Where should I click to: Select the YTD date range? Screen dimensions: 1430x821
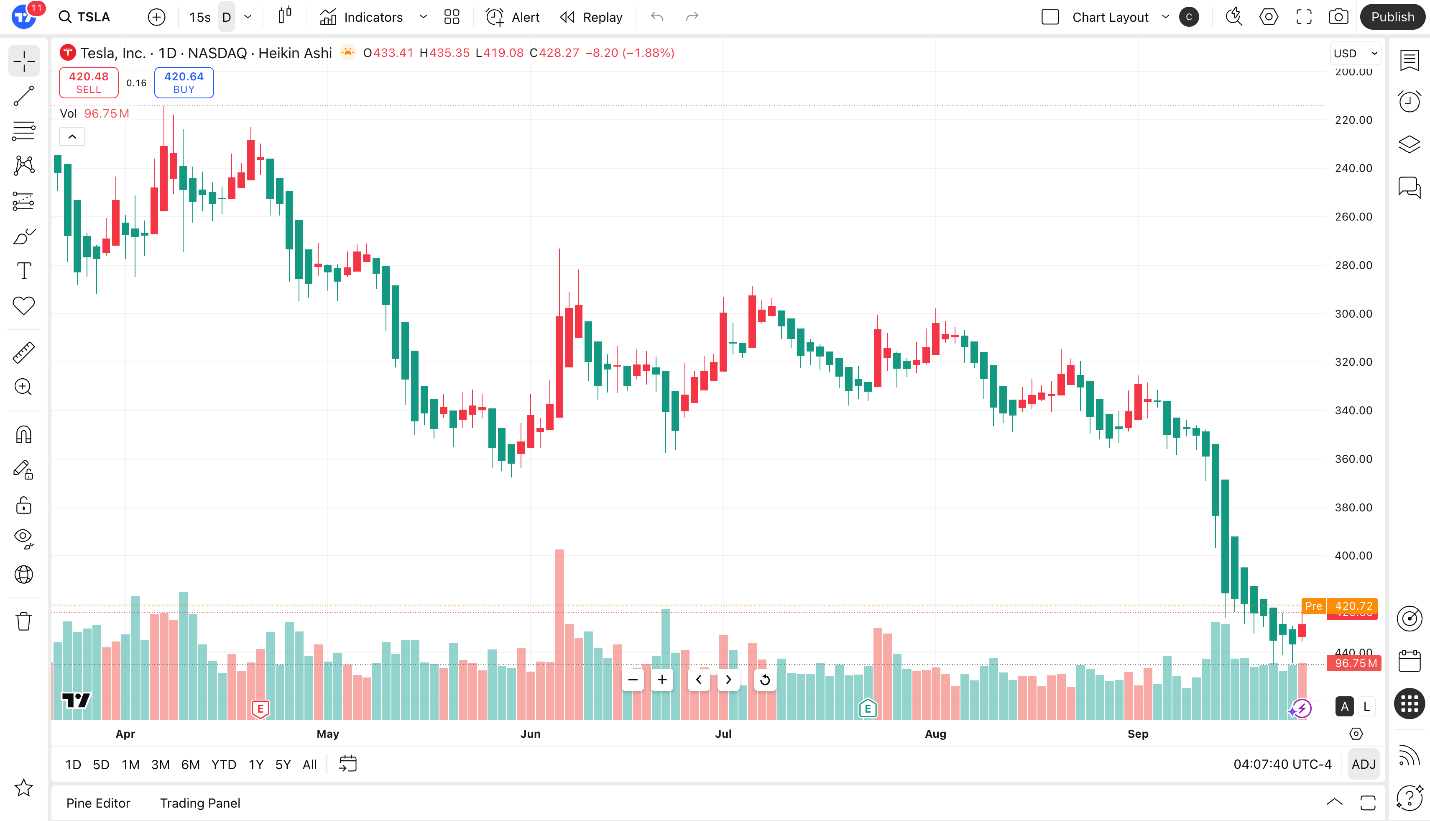click(x=224, y=764)
